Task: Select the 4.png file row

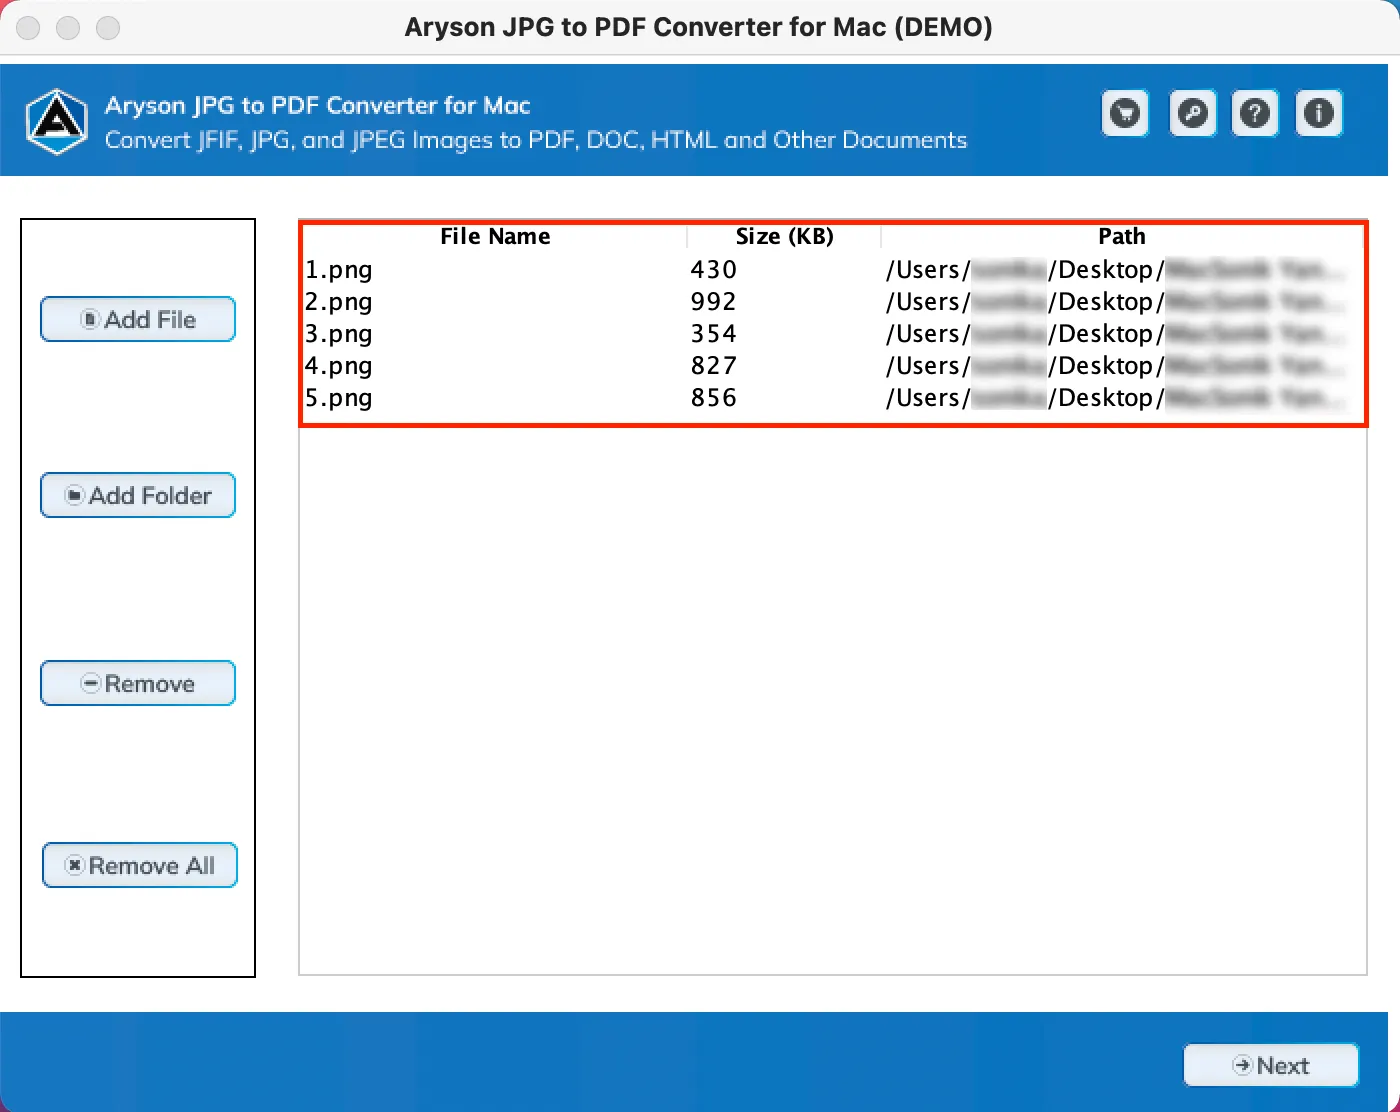Action: point(833,366)
